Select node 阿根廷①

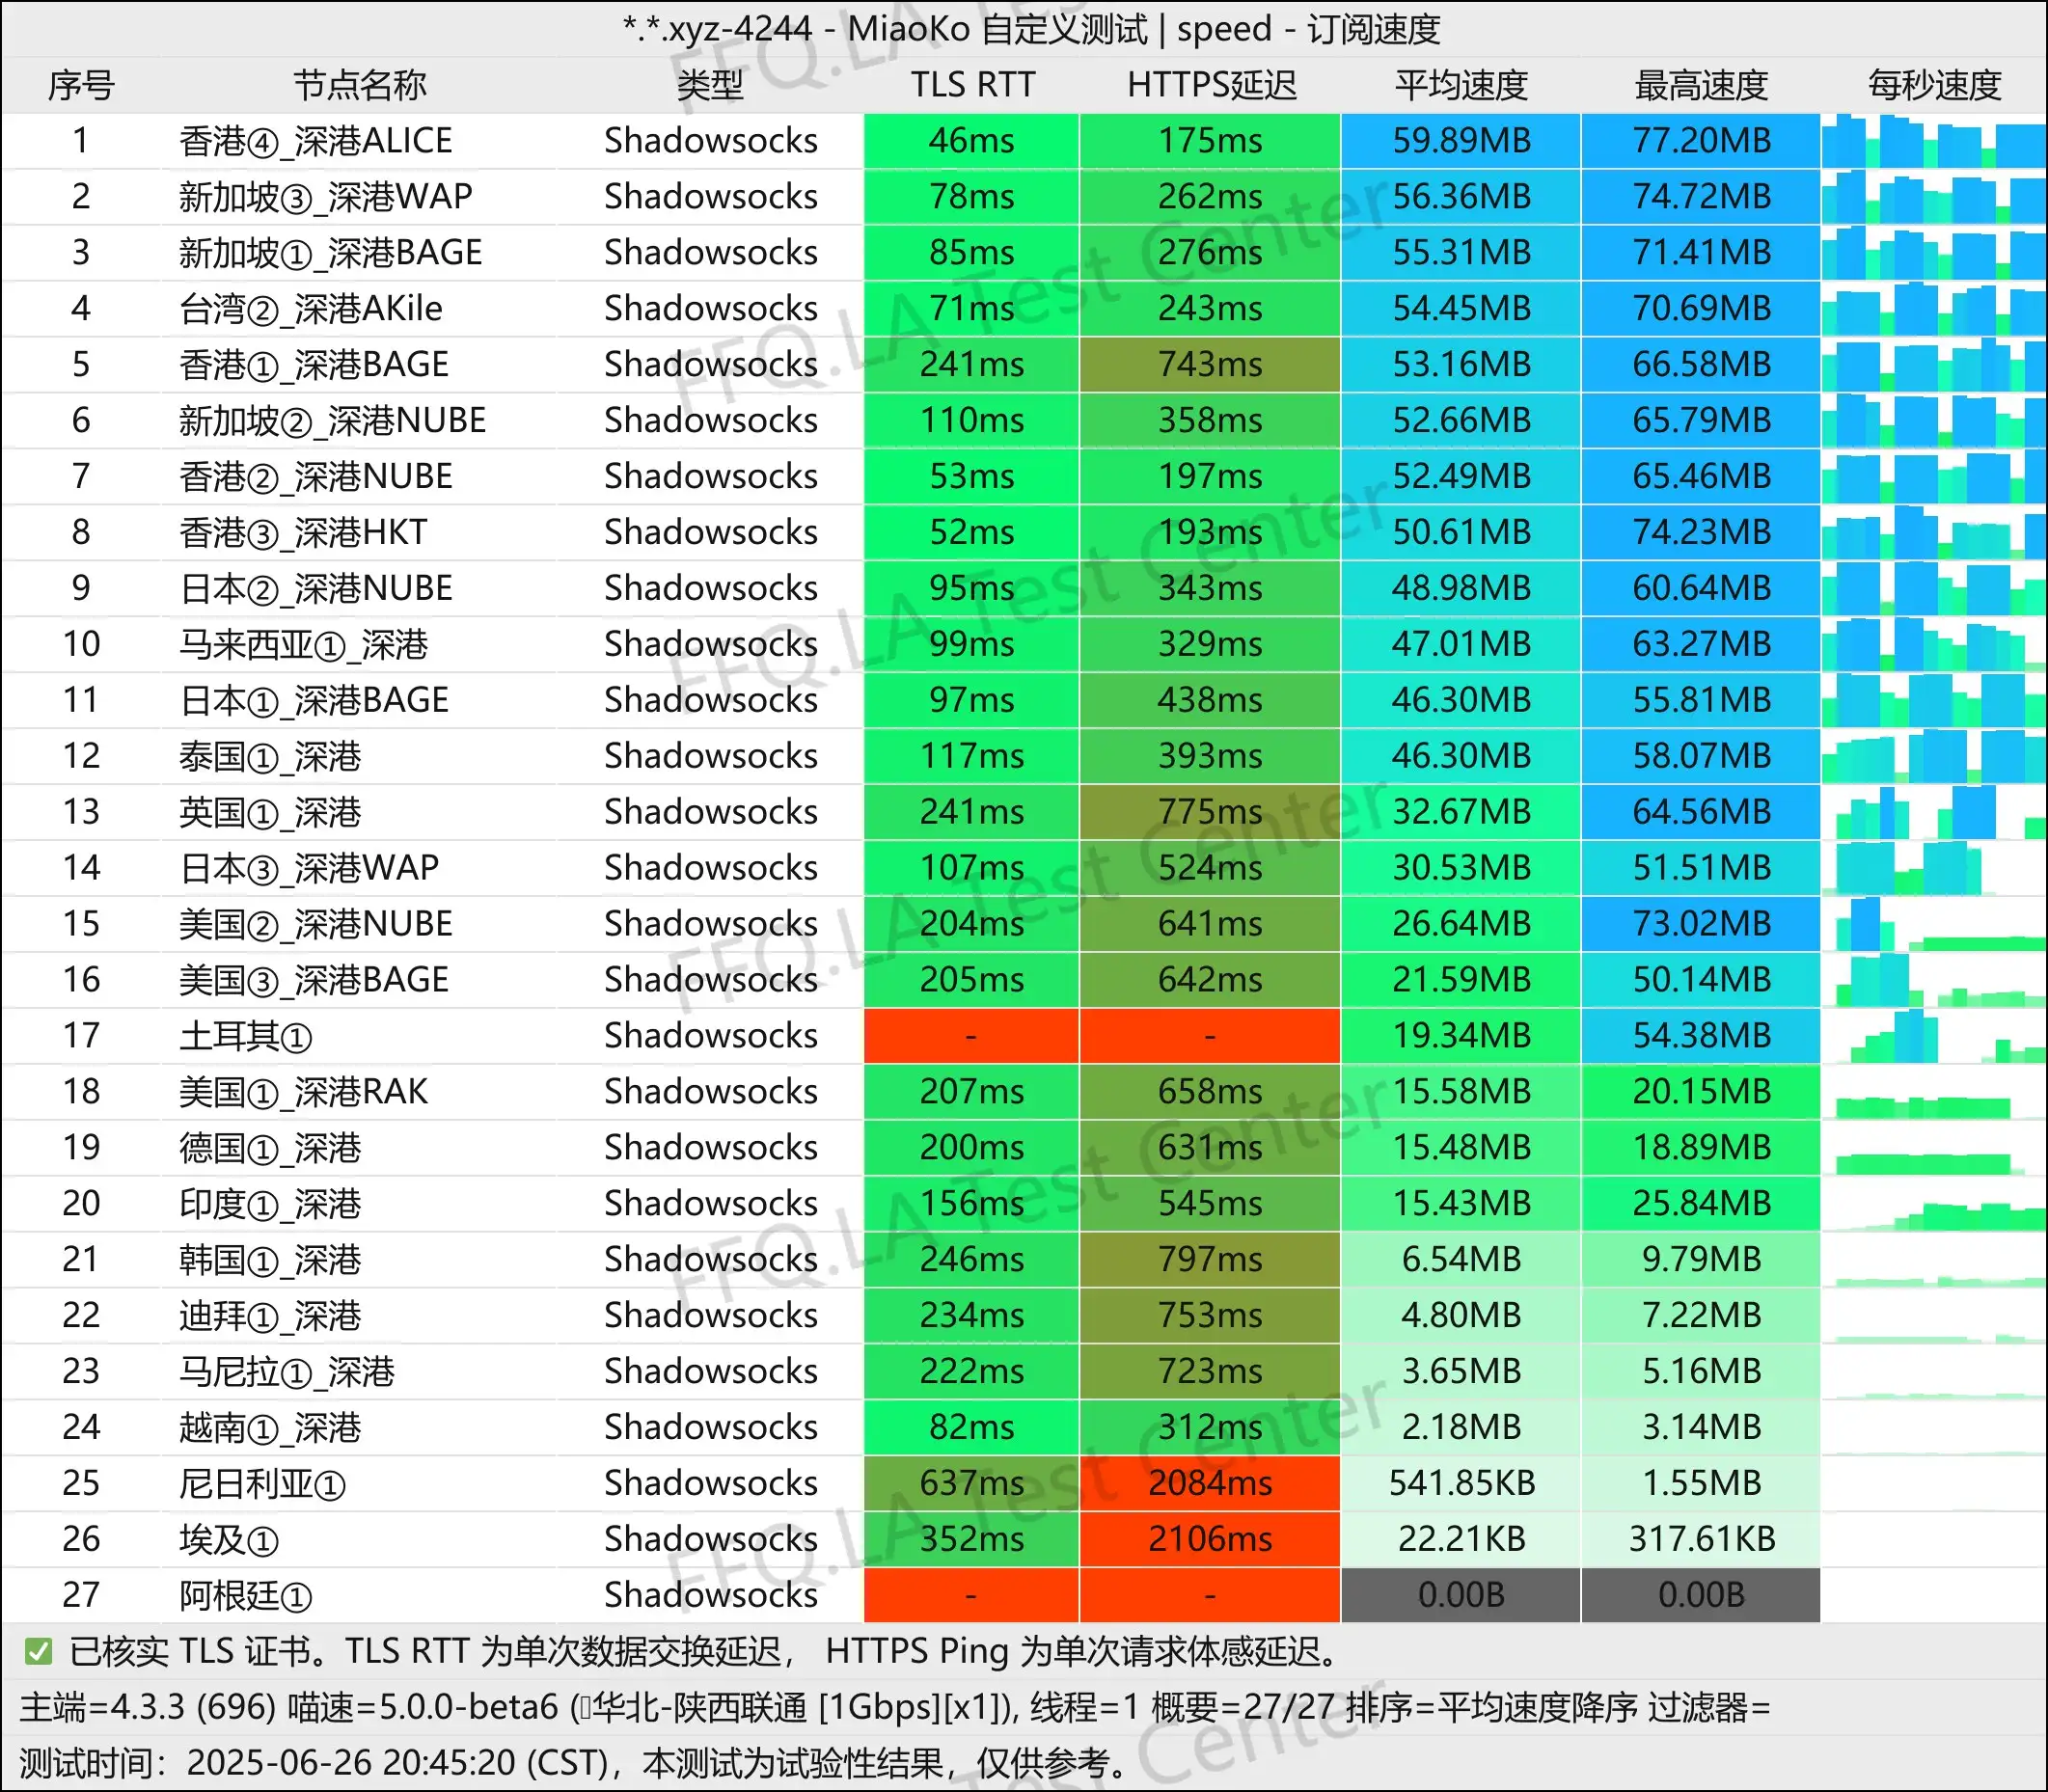click(x=245, y=1596)
